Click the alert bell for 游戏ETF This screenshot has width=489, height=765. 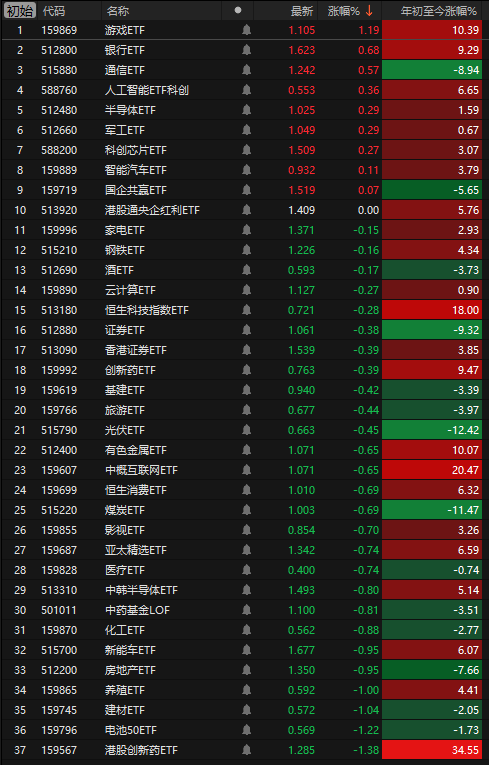[x=246, y=30]
